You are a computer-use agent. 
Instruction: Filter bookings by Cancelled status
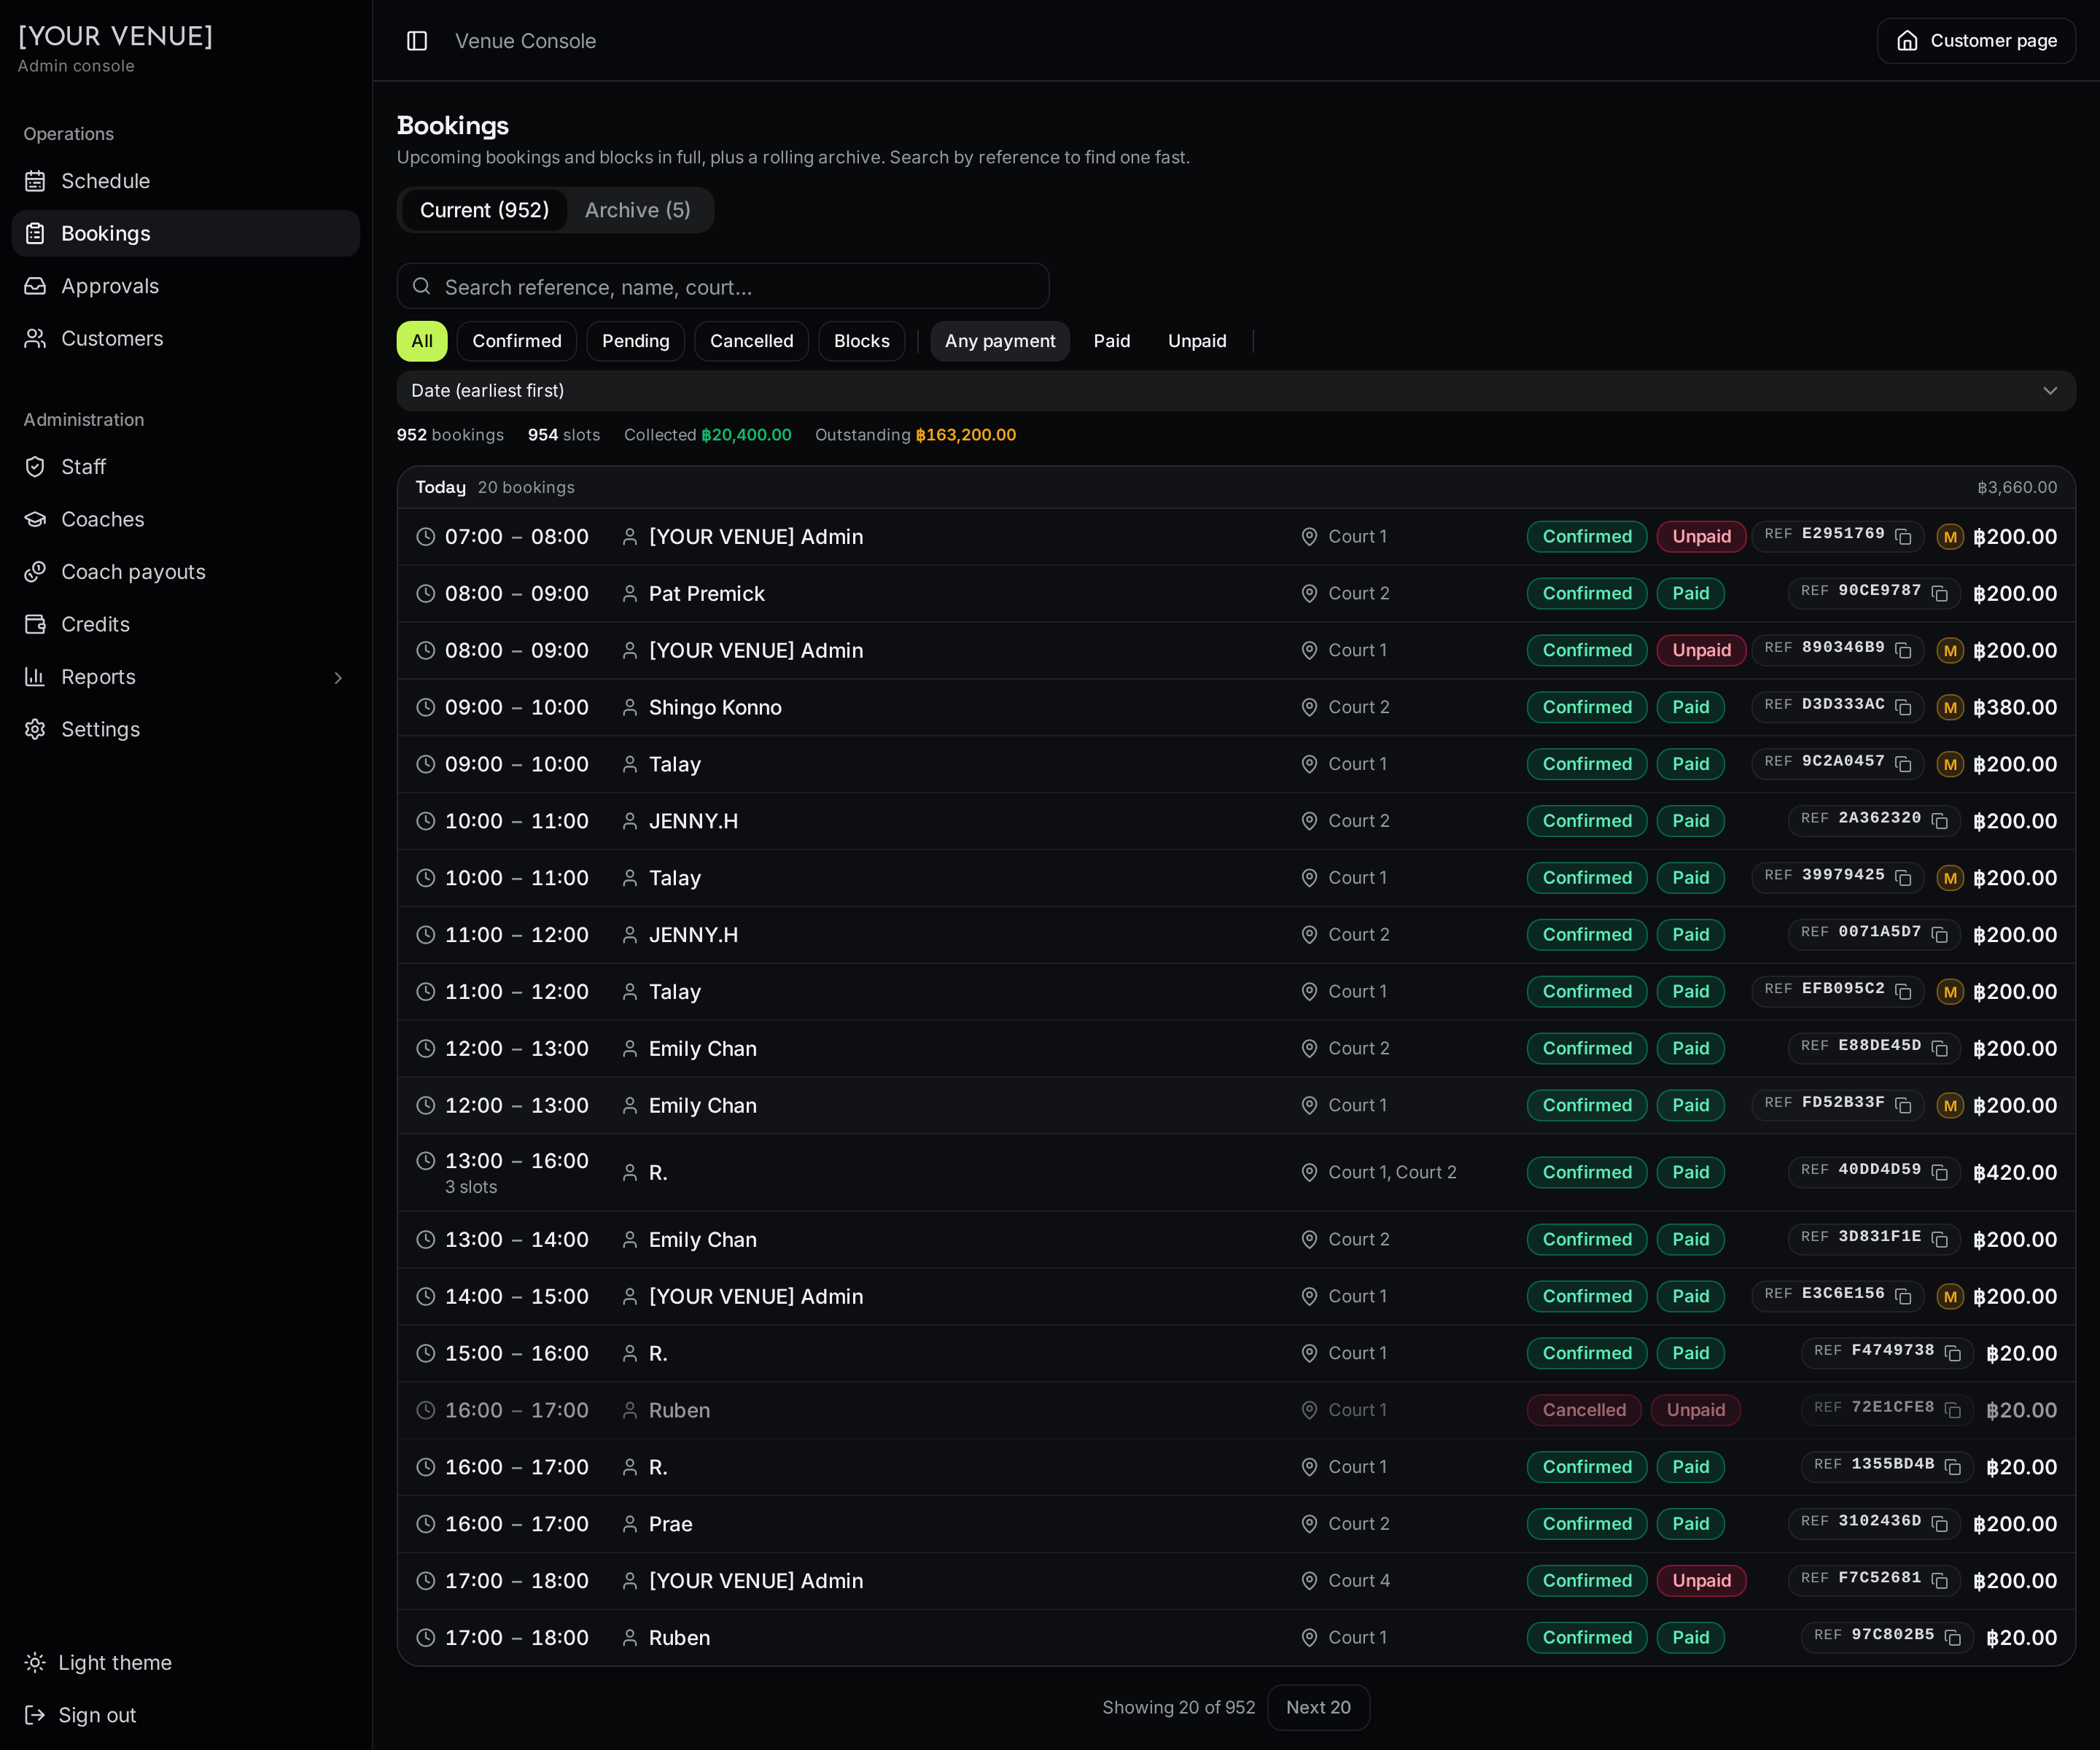point(751,341)
